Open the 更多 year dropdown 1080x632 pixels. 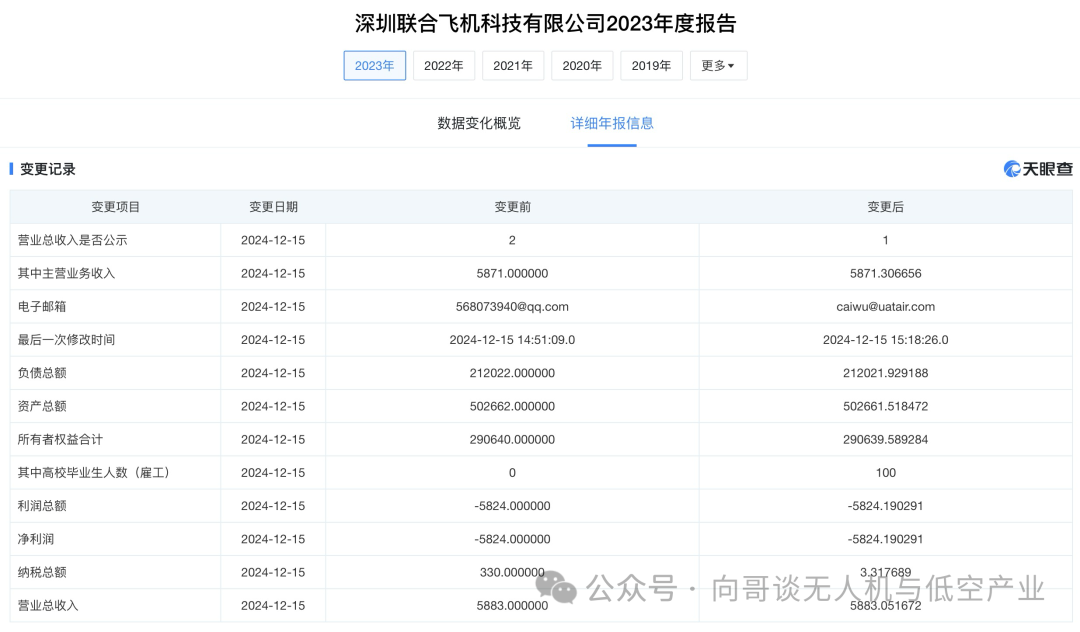pyautogui.click(x=718, y=65)
